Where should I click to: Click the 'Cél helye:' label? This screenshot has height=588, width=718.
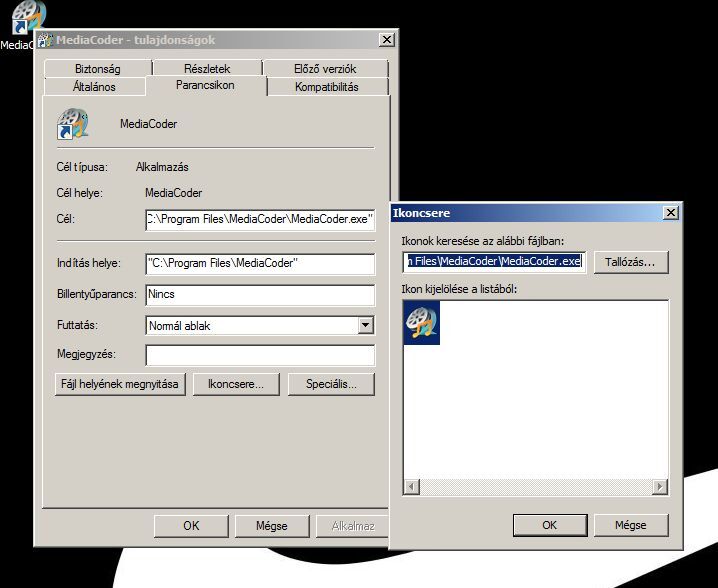80,193
